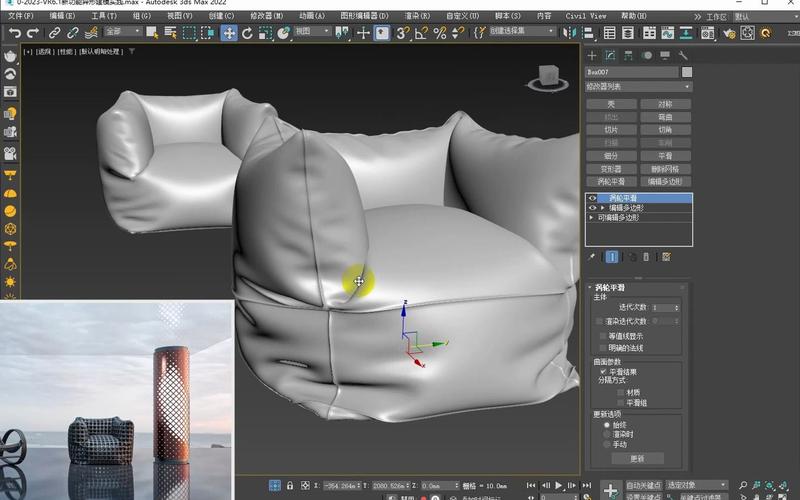
Task: Click the pin stack icon
Action: click(x=592, y=256)
